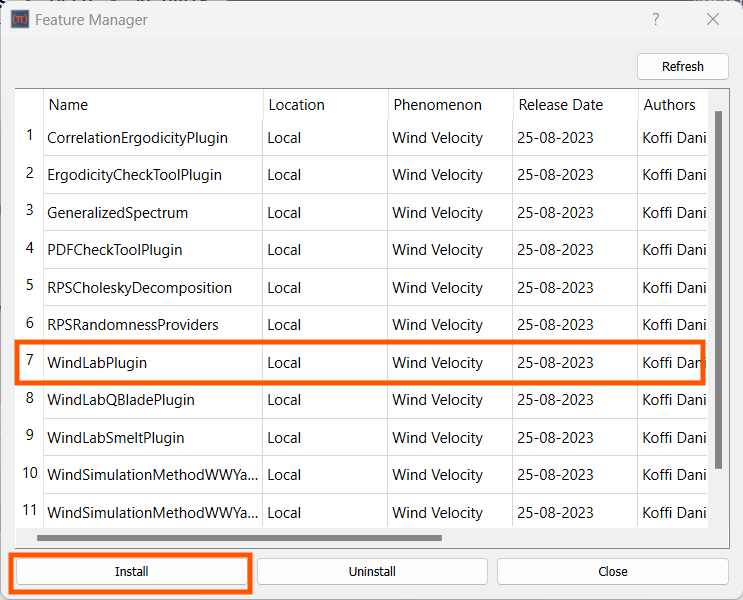Click the Uninstall button

click(x=372, y=571)
